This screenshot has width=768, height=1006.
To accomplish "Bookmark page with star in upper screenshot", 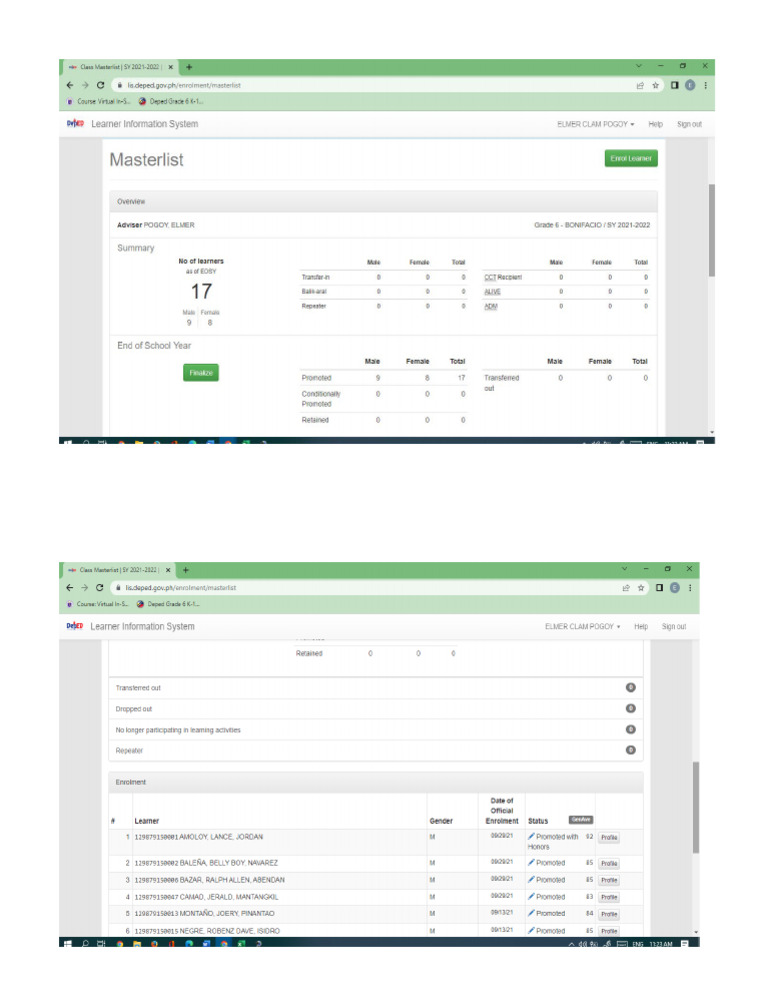I will [655, 85].
